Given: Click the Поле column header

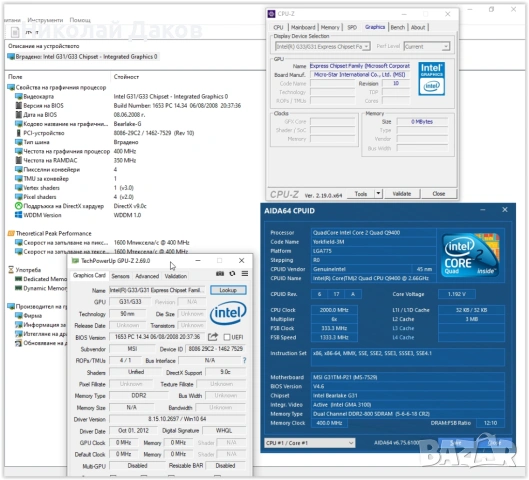Looking at the screenshot, I should pos(15,77).
